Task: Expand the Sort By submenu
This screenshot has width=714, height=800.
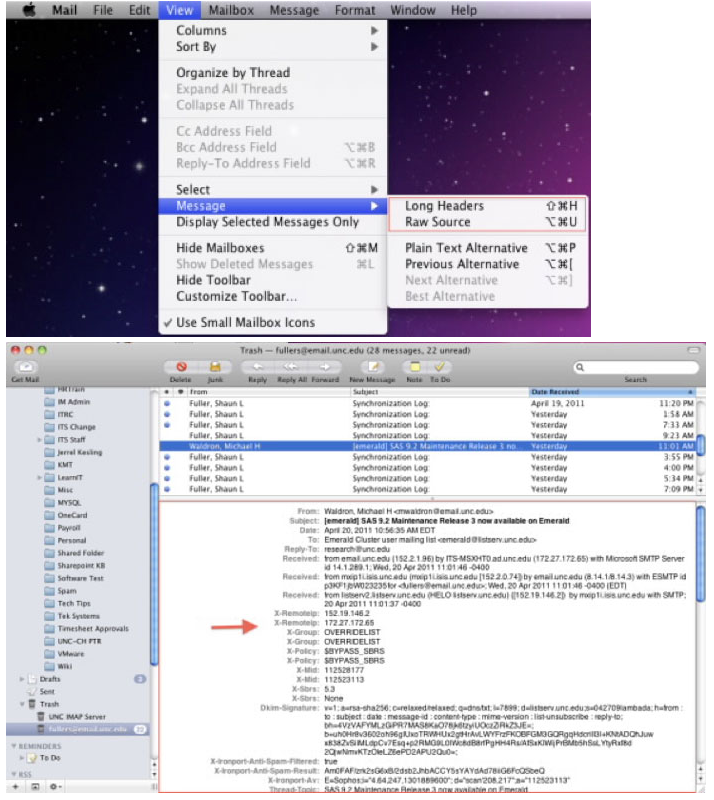Action: [273, 47]
